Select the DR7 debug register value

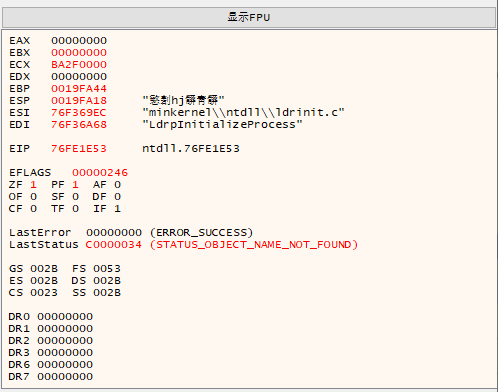coord(65,377)
